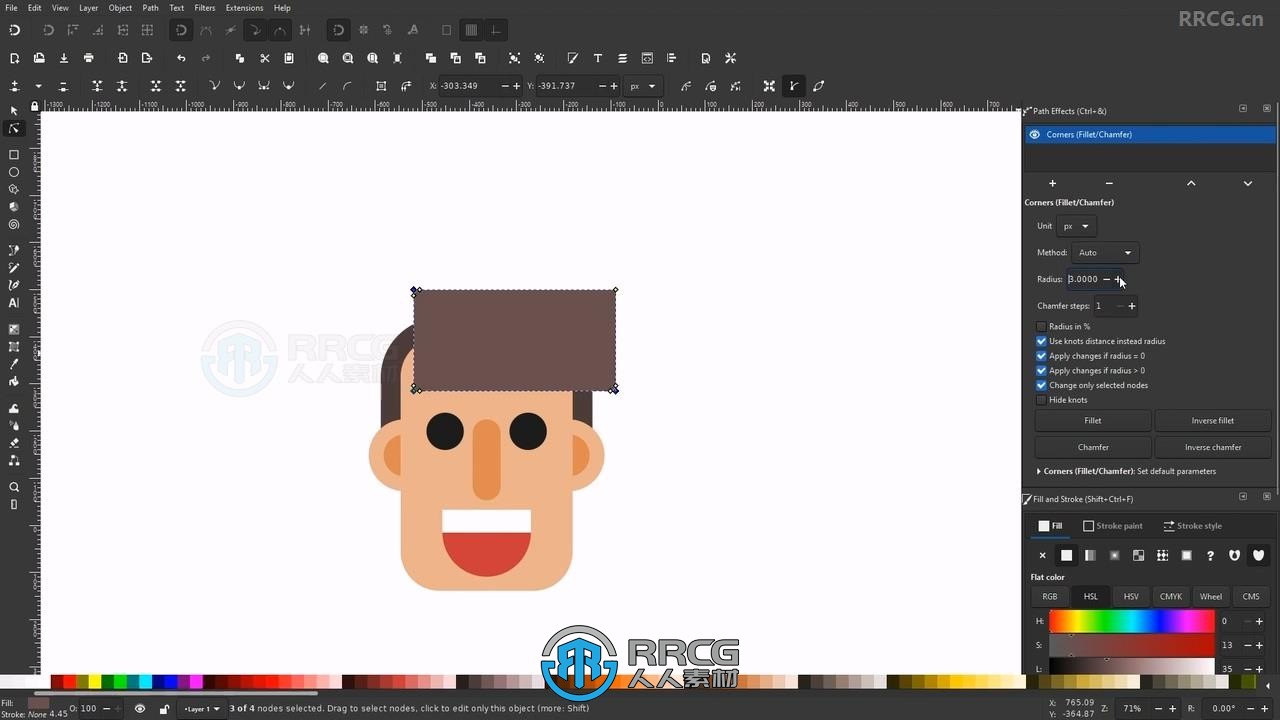This screenshot has width=1280, height=720.
Task: Move path effect down with chevron
Action: click(x=1248, y=183)
